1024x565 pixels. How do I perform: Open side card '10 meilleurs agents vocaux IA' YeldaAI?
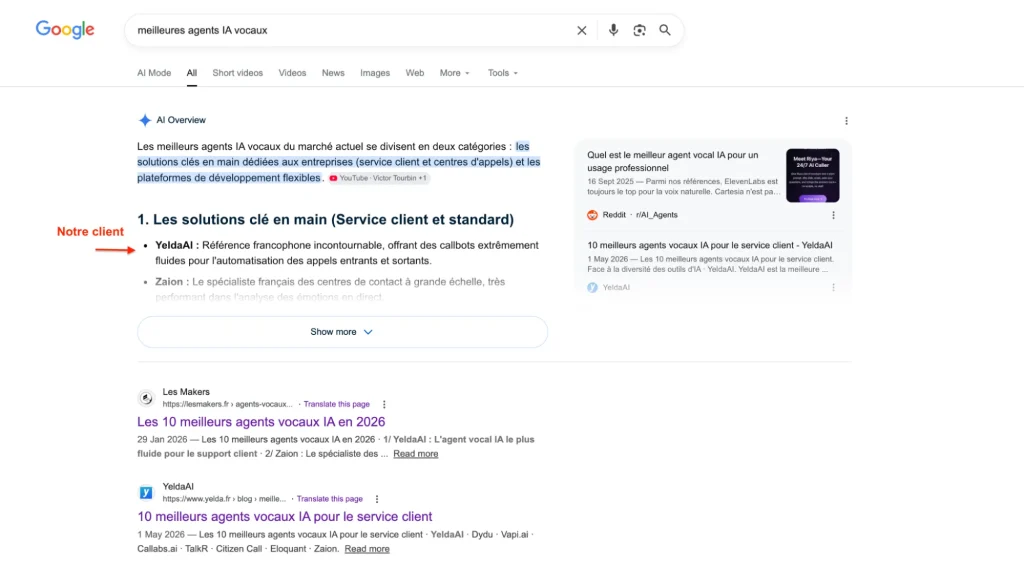710,246
